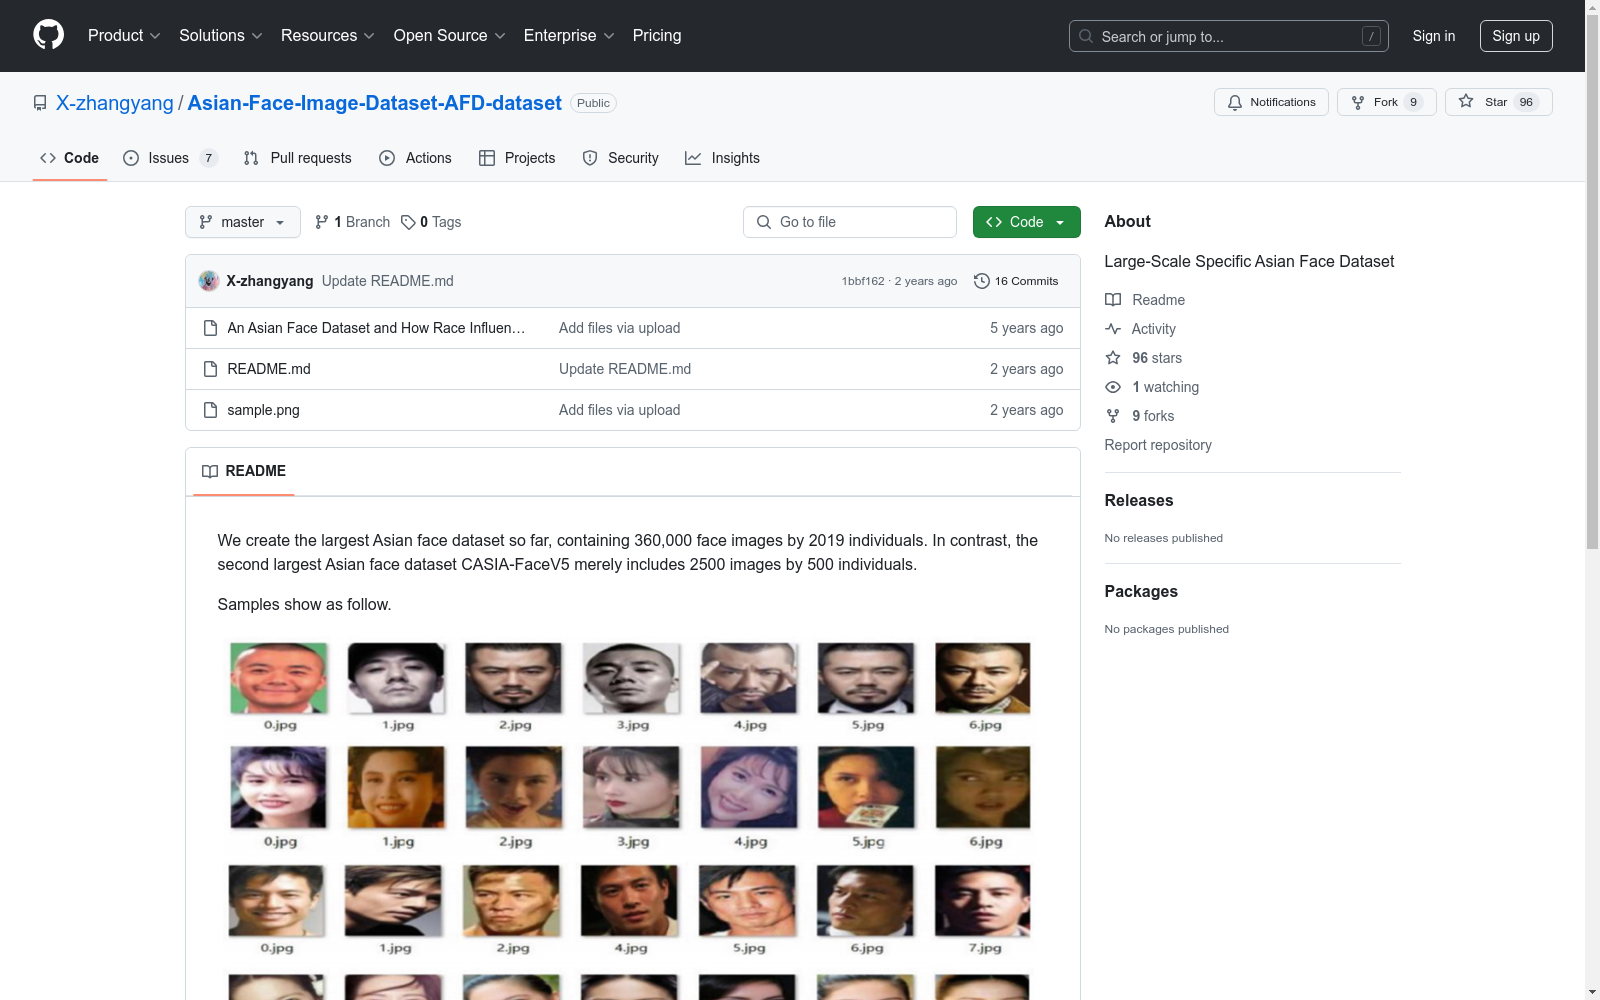The image size is (1600, 1000).
Task: Expand the Product menu
Action: tap(123, 36)
